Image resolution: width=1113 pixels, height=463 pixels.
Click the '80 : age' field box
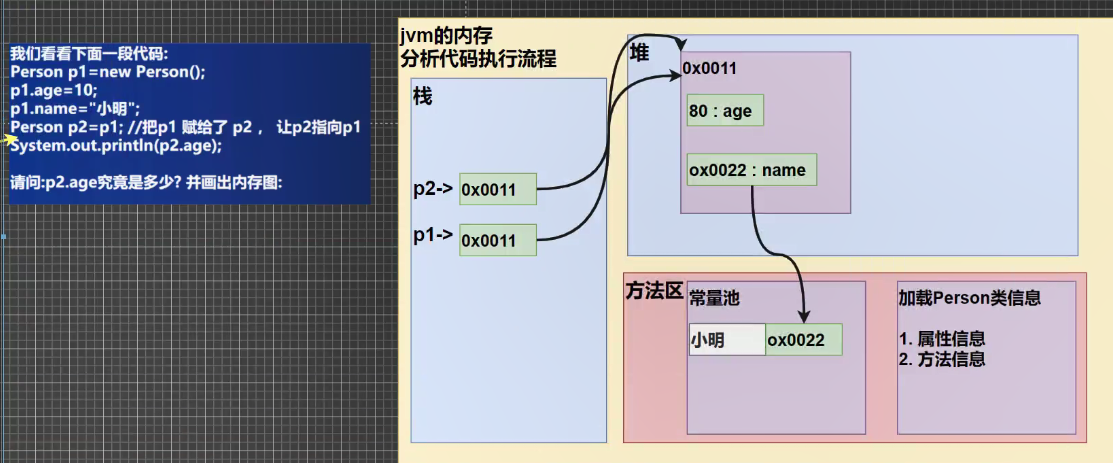coord(725,111)
